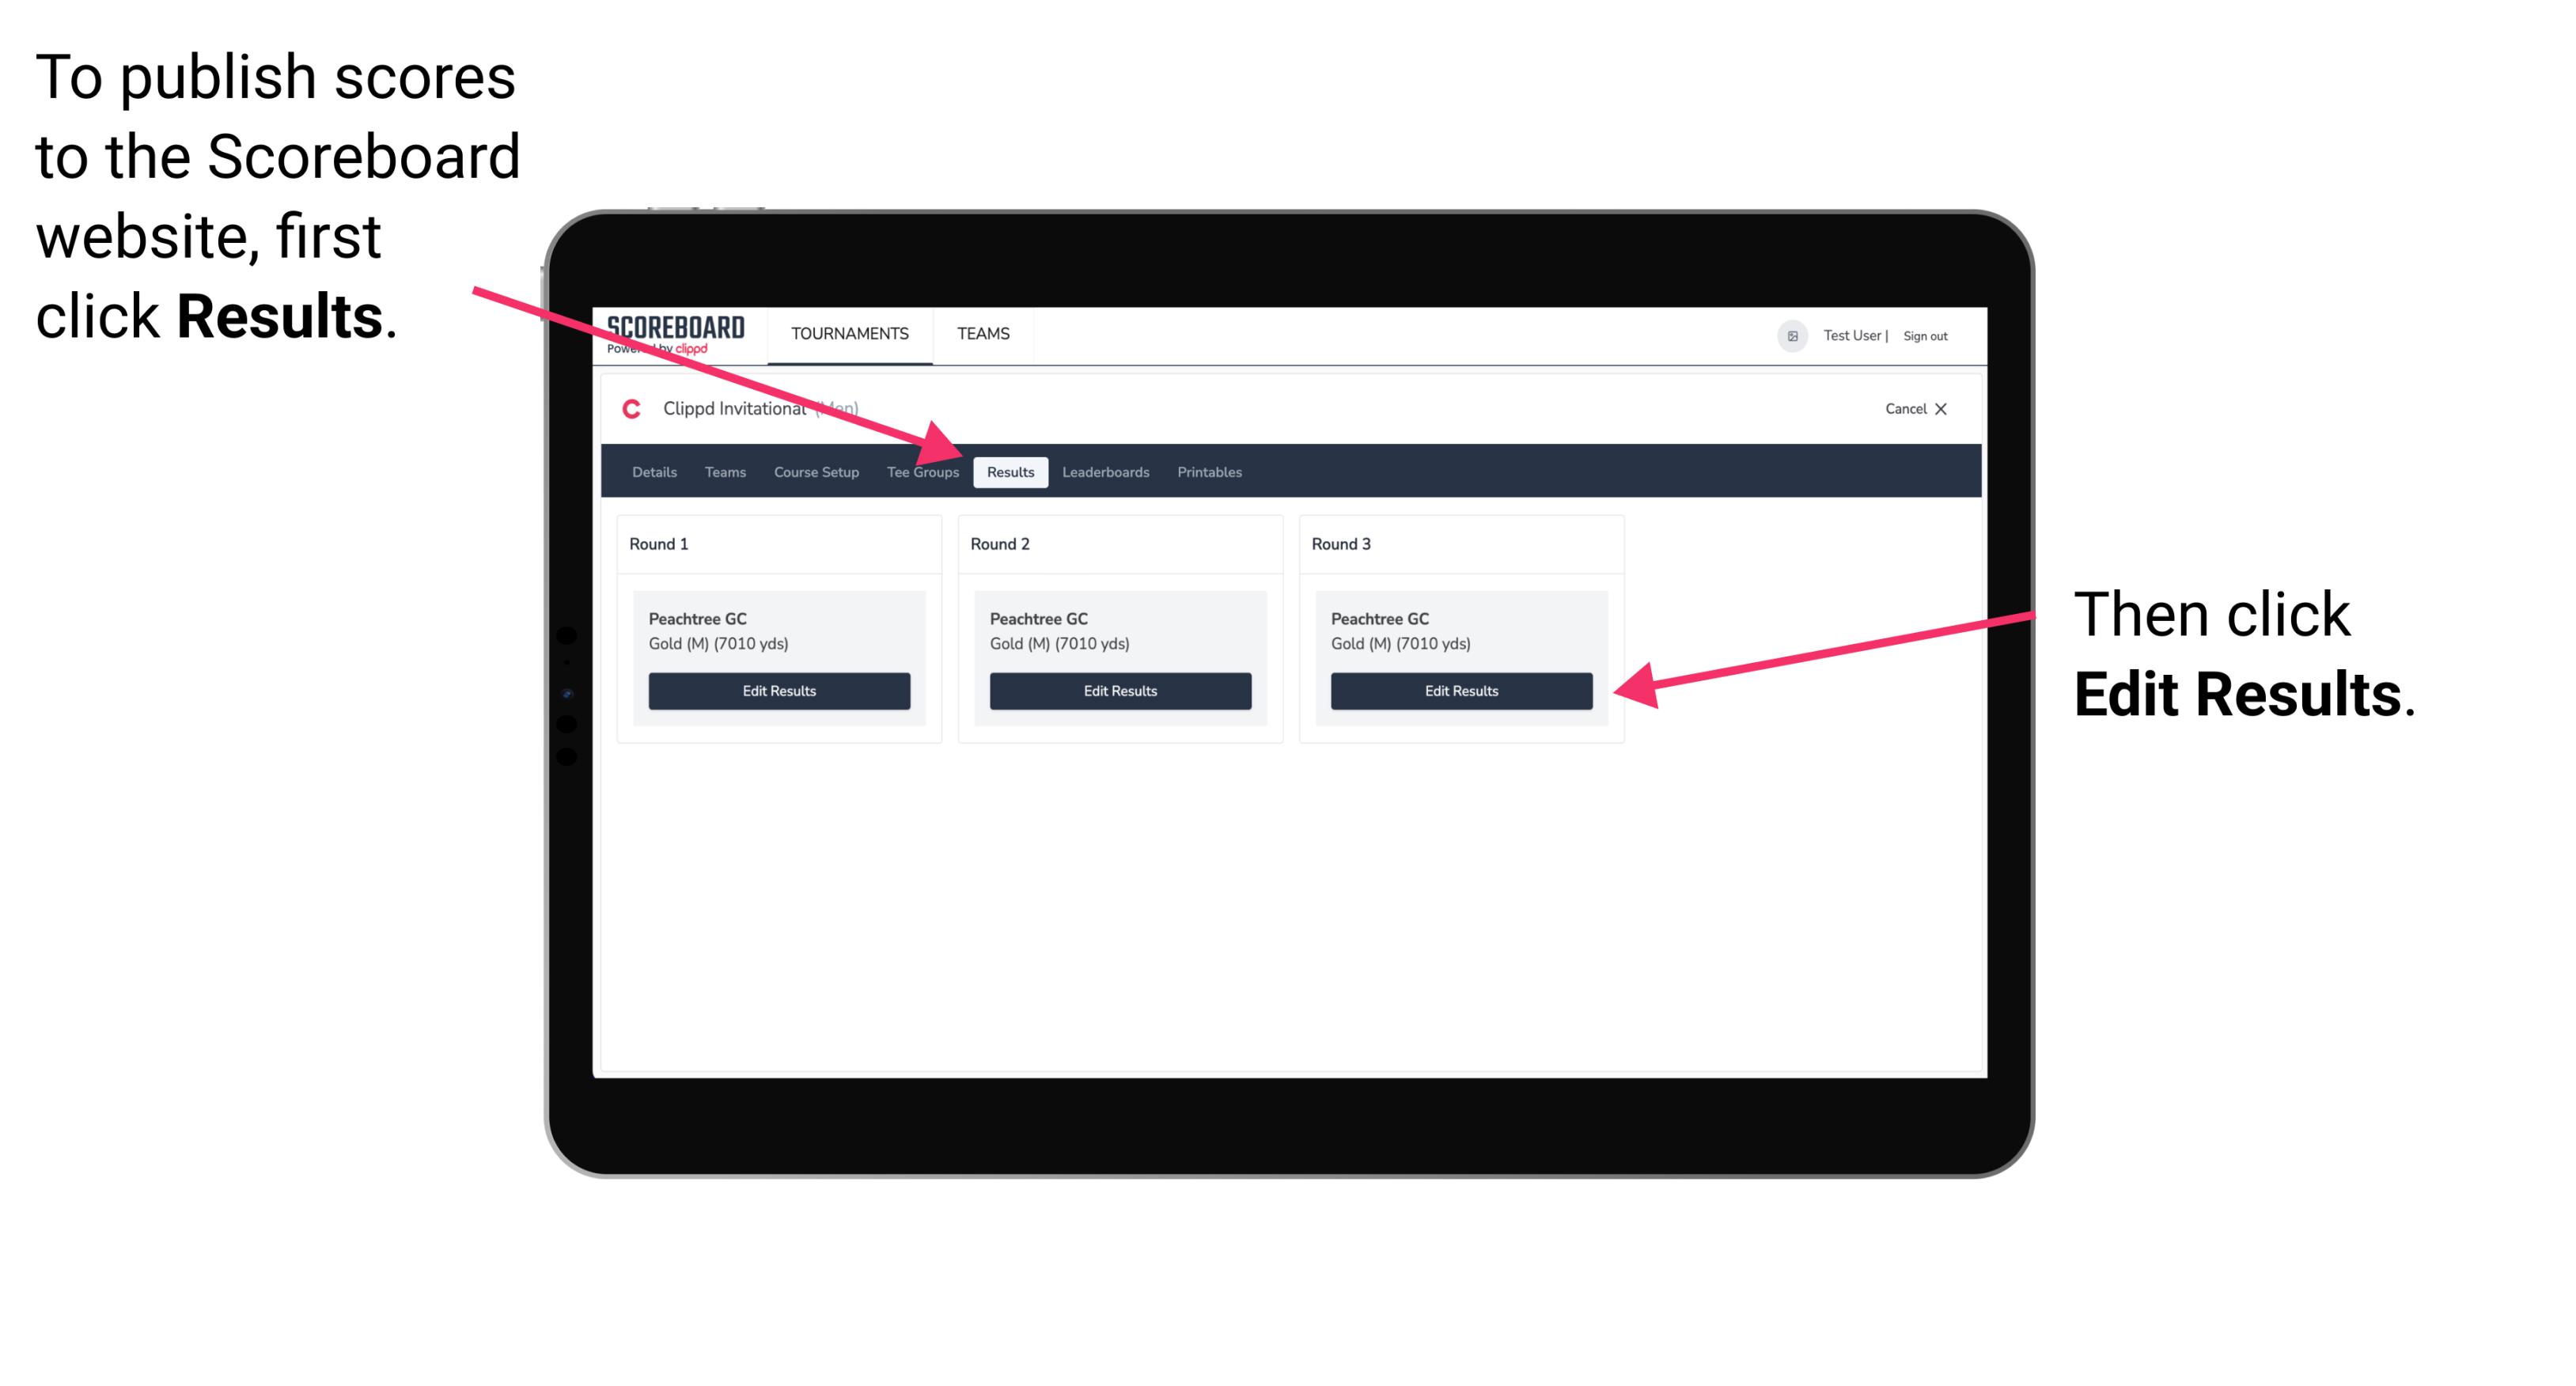
Task: Click the Round 3 Edit Results button
Action: (1460, 691)
